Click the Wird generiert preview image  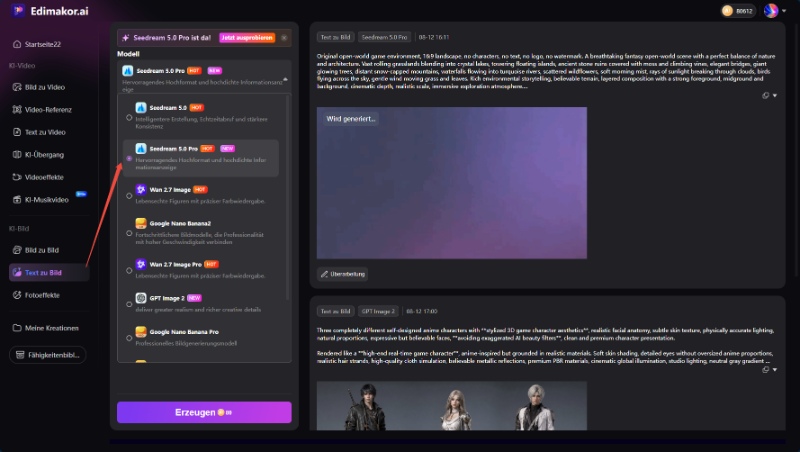click(452, 183)
